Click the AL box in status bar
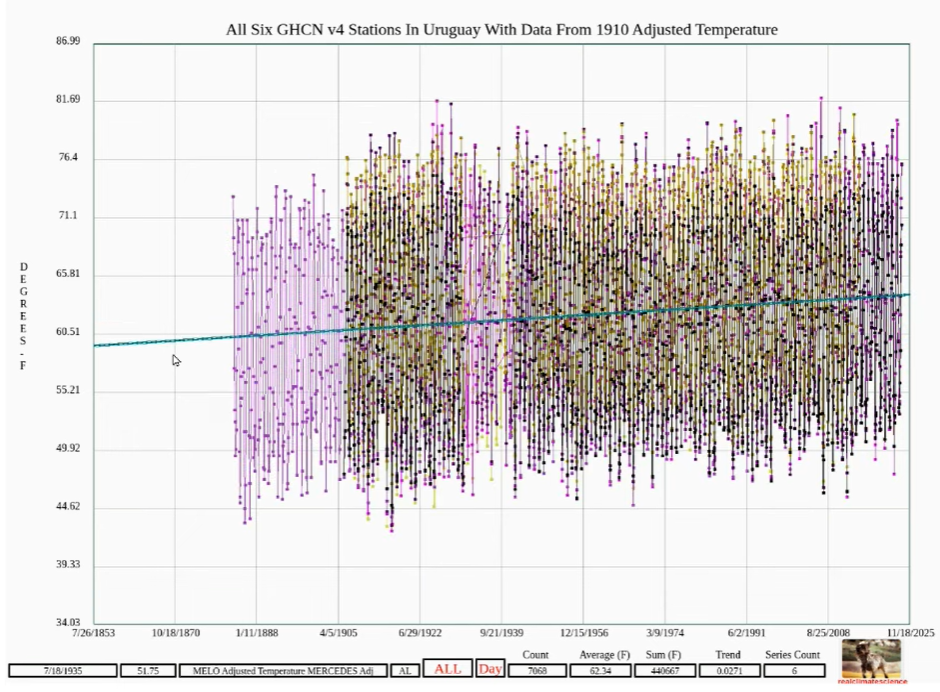 click(x=404, y=670)
